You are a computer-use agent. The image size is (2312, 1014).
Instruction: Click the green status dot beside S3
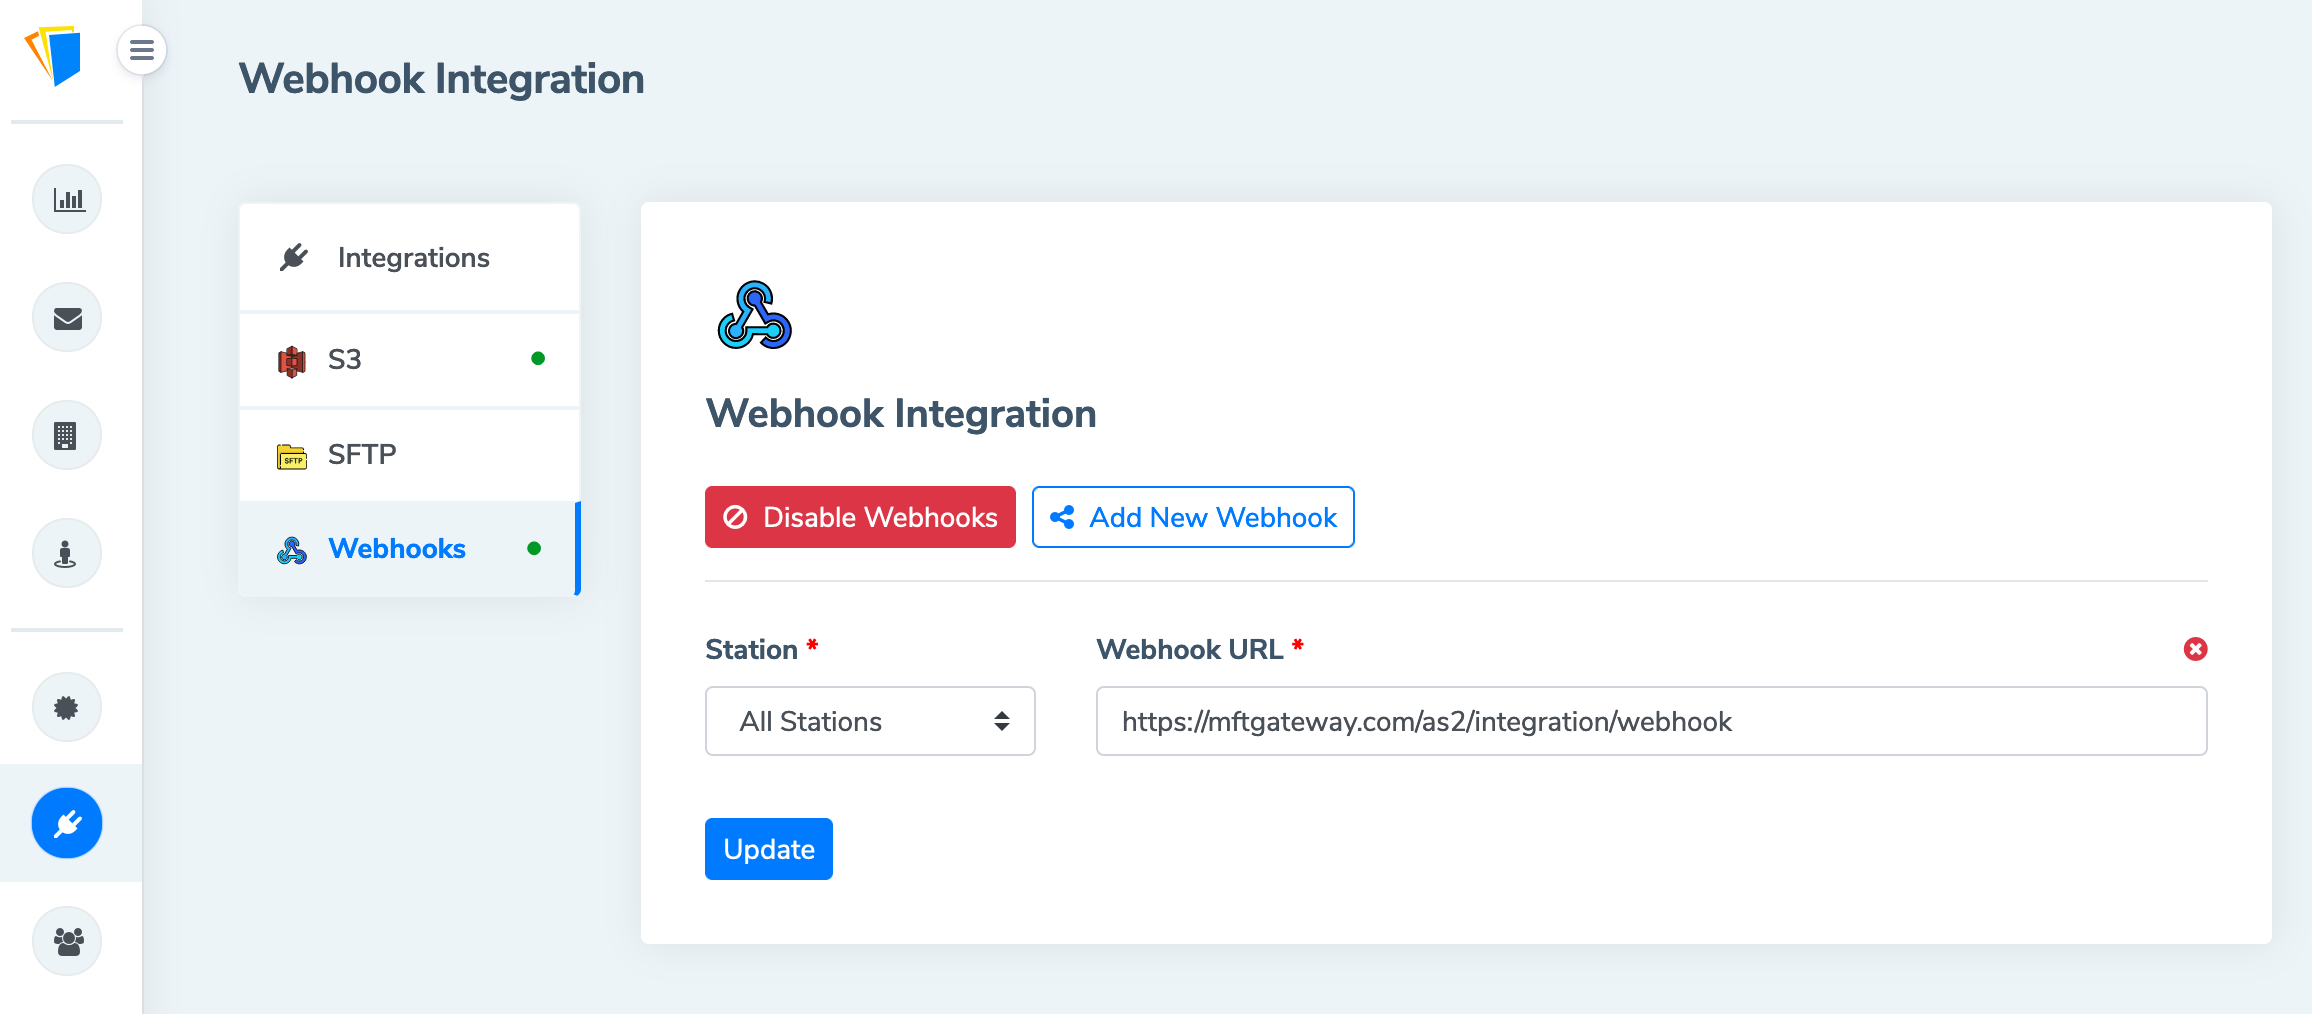[538, 358]
